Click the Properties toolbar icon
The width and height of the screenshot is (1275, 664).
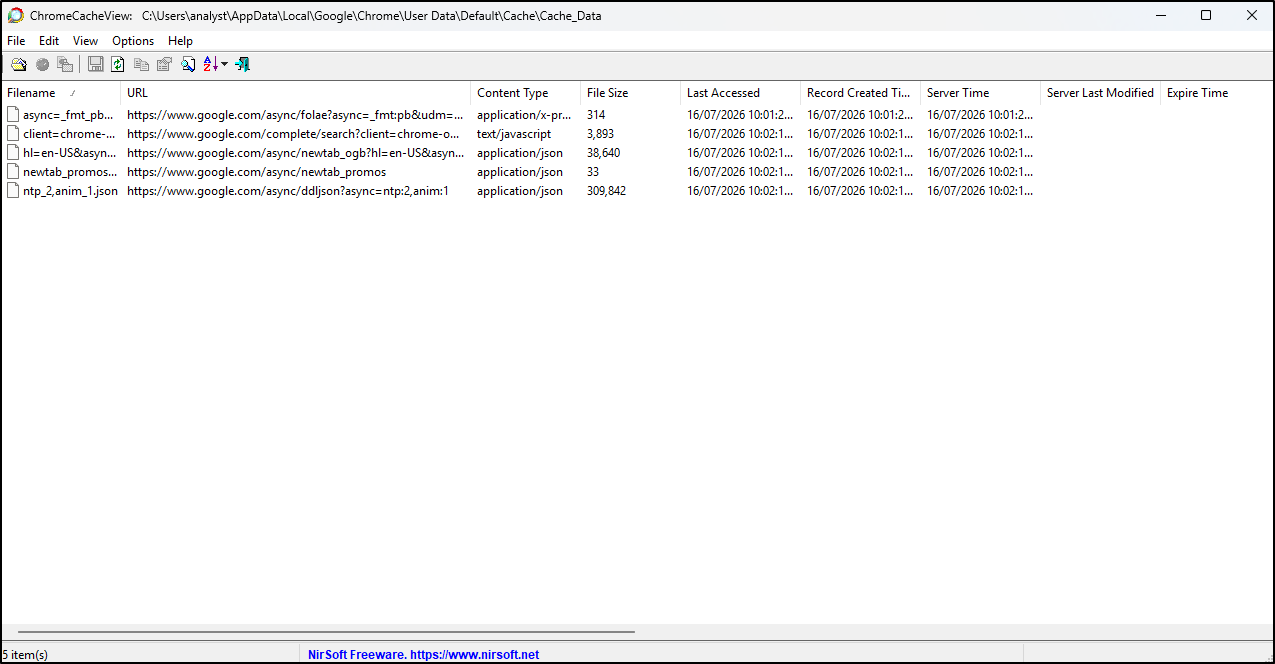click(164, 64)
